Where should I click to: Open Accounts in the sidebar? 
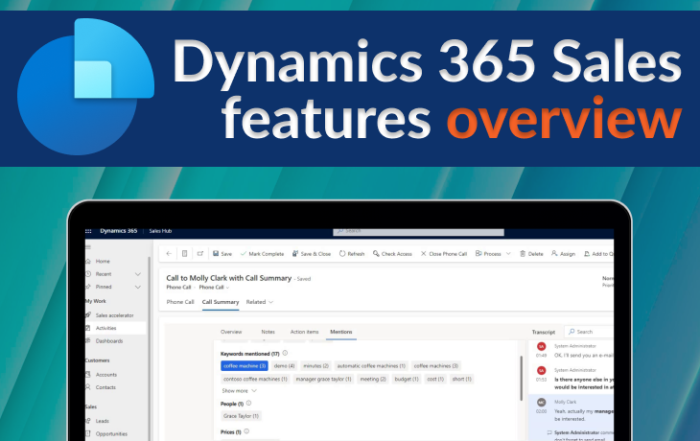coord(106,374)
